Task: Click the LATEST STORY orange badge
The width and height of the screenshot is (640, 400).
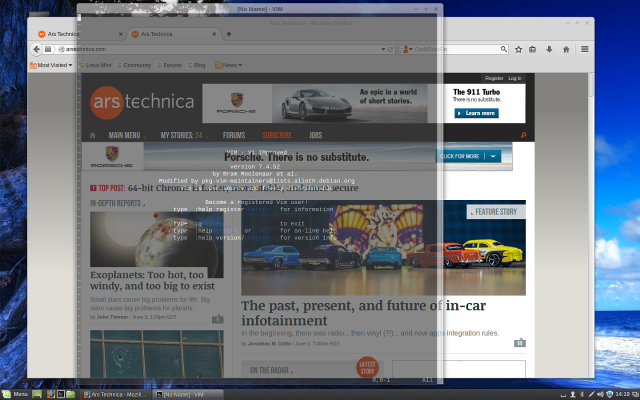Action: click(367, 367)
